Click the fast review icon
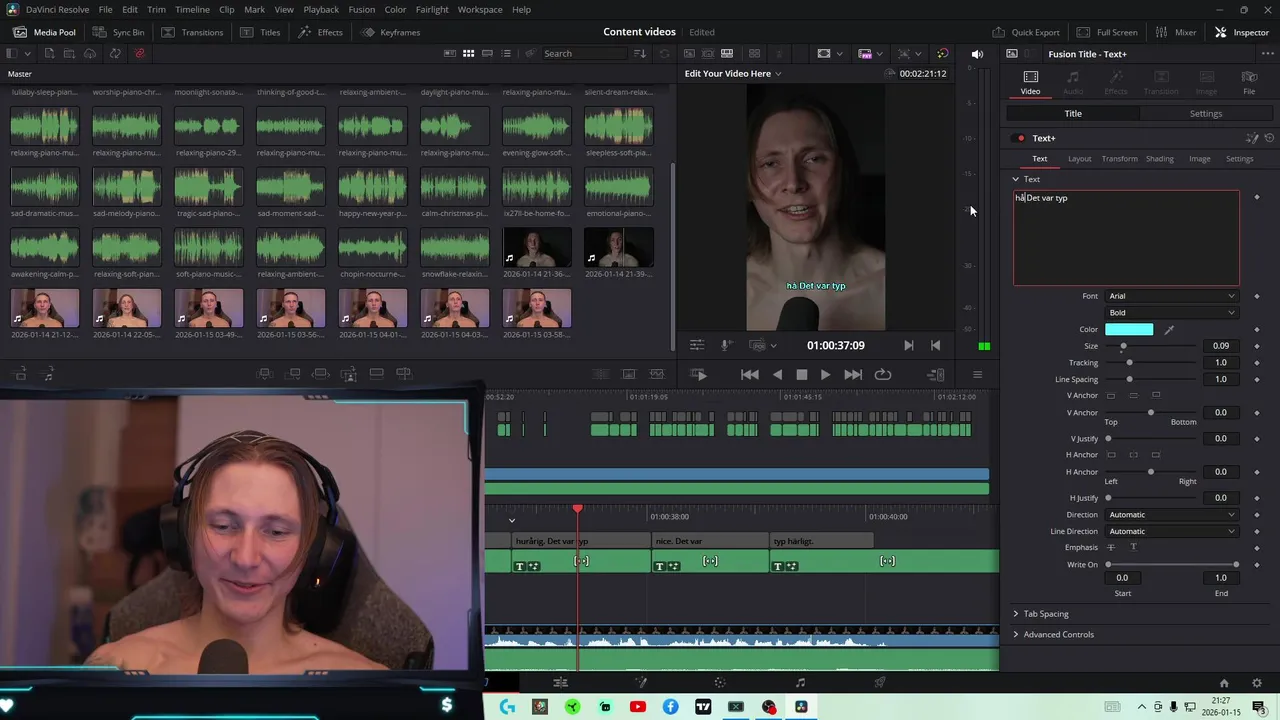 tap(699, 374)
